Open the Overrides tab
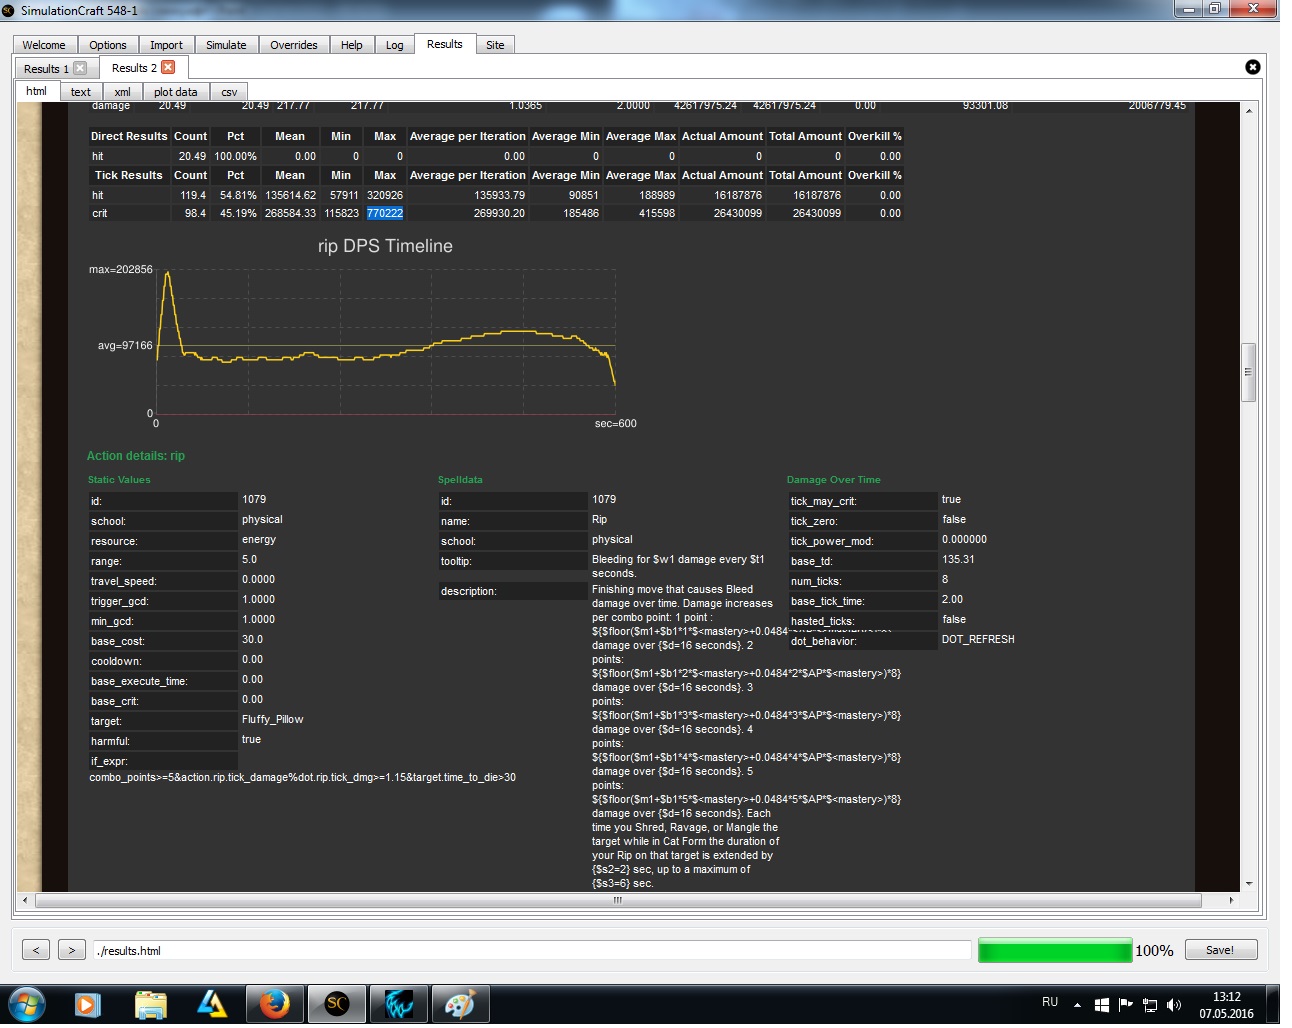The width and height of the screenshot is (1292, 1028). point(293,45)
